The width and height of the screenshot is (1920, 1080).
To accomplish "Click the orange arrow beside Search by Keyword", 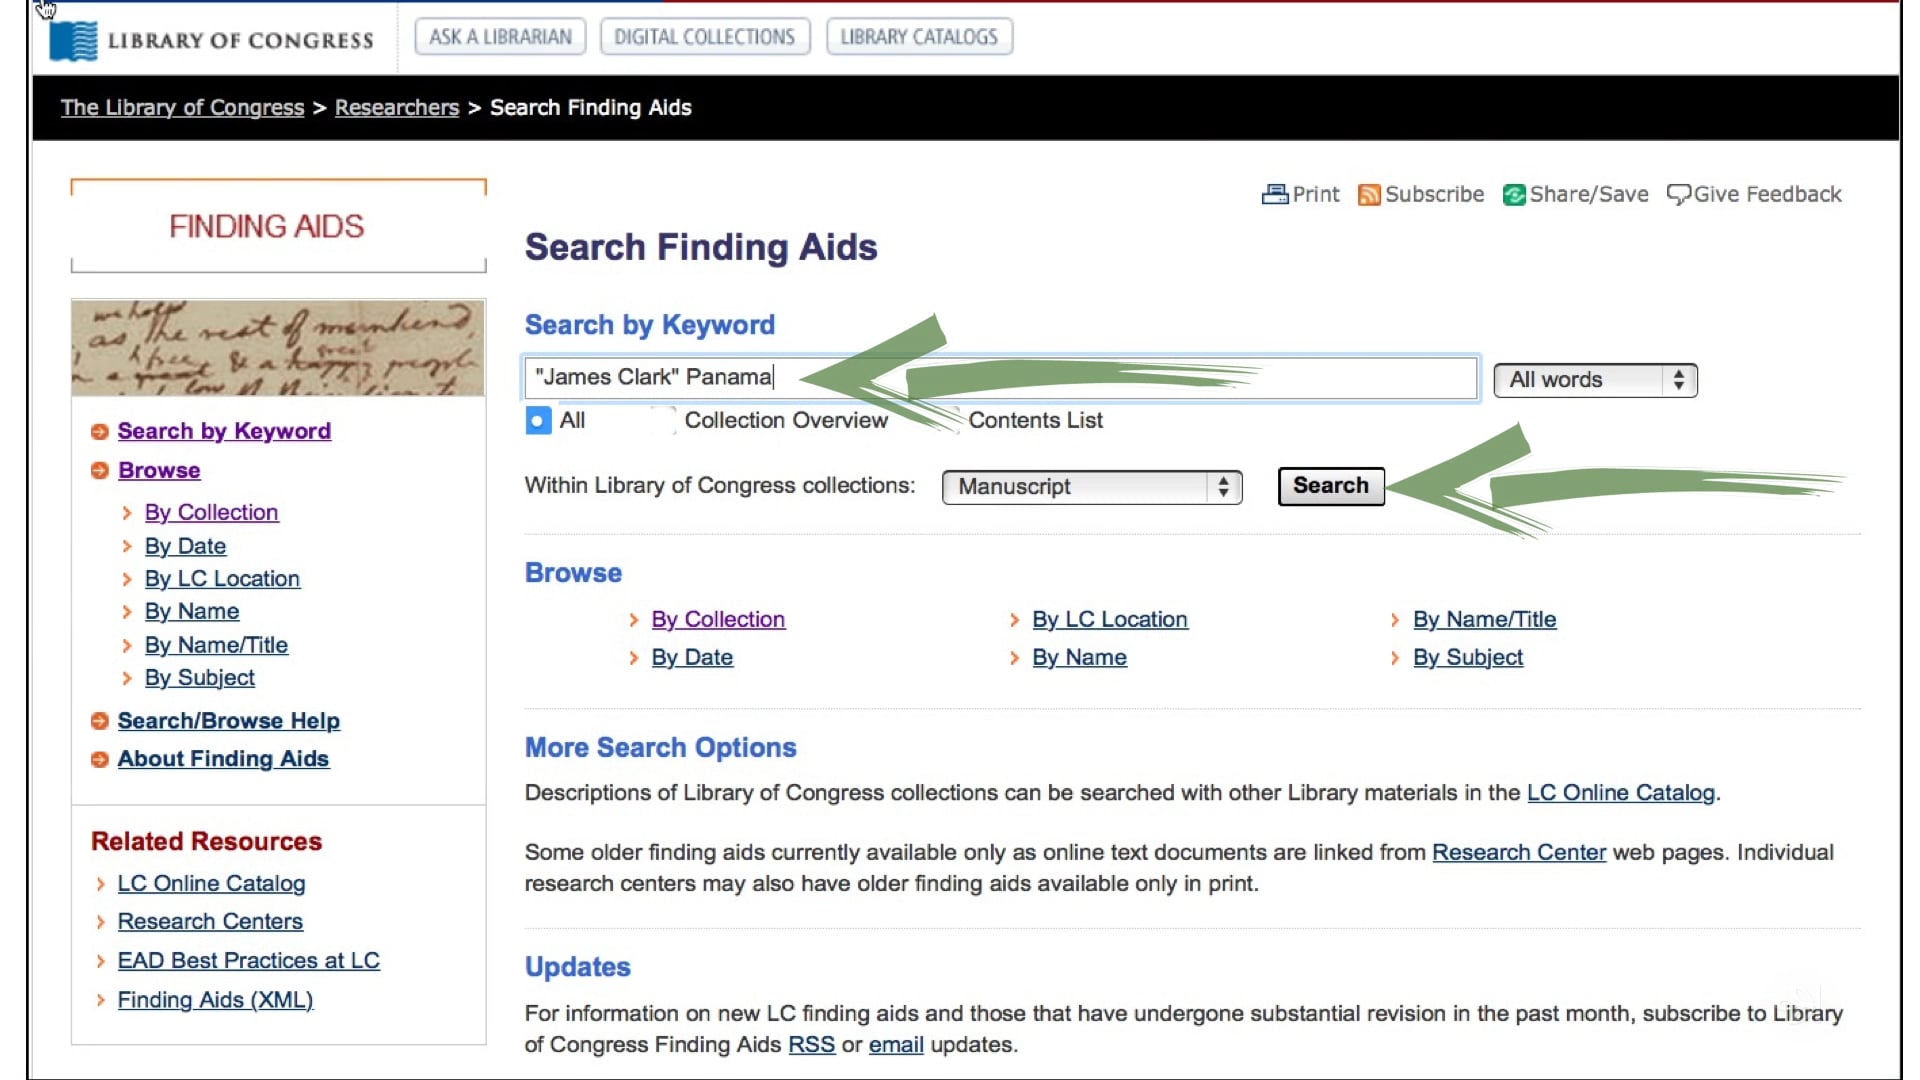I will coord(99,431).
